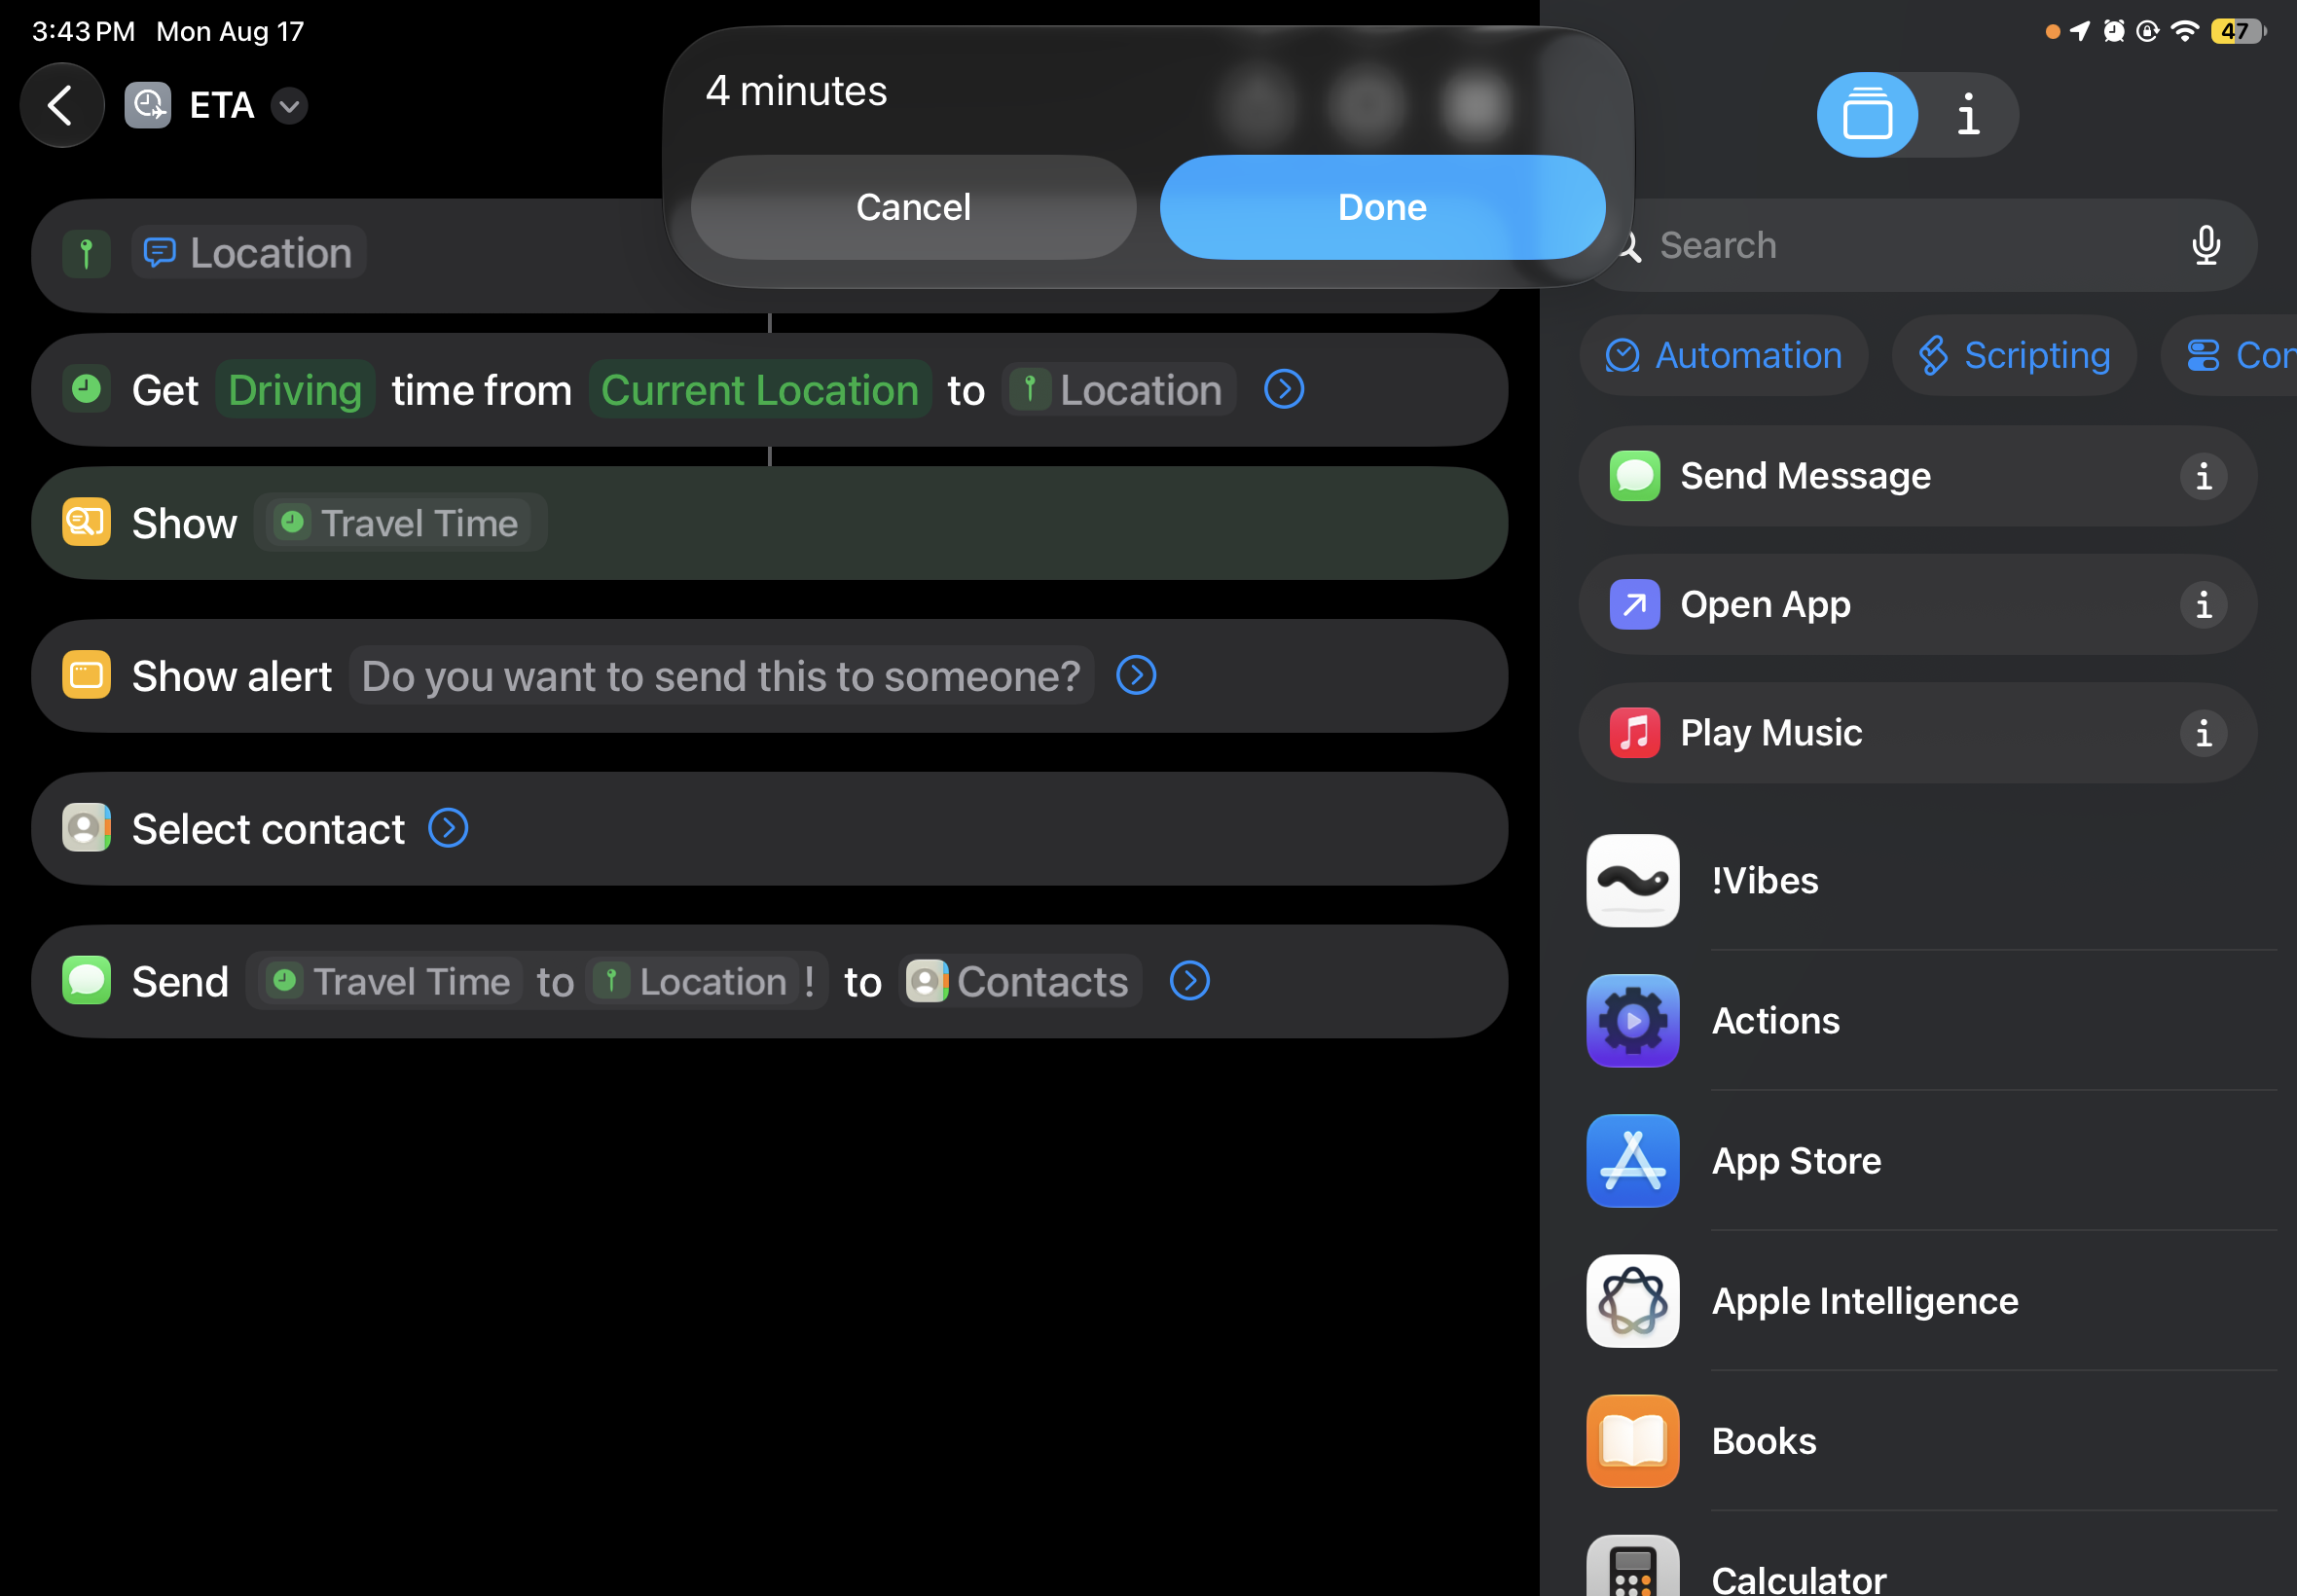Change the Driving travel mode
The image size is (2297, 1596).
(x=295, y=390)
